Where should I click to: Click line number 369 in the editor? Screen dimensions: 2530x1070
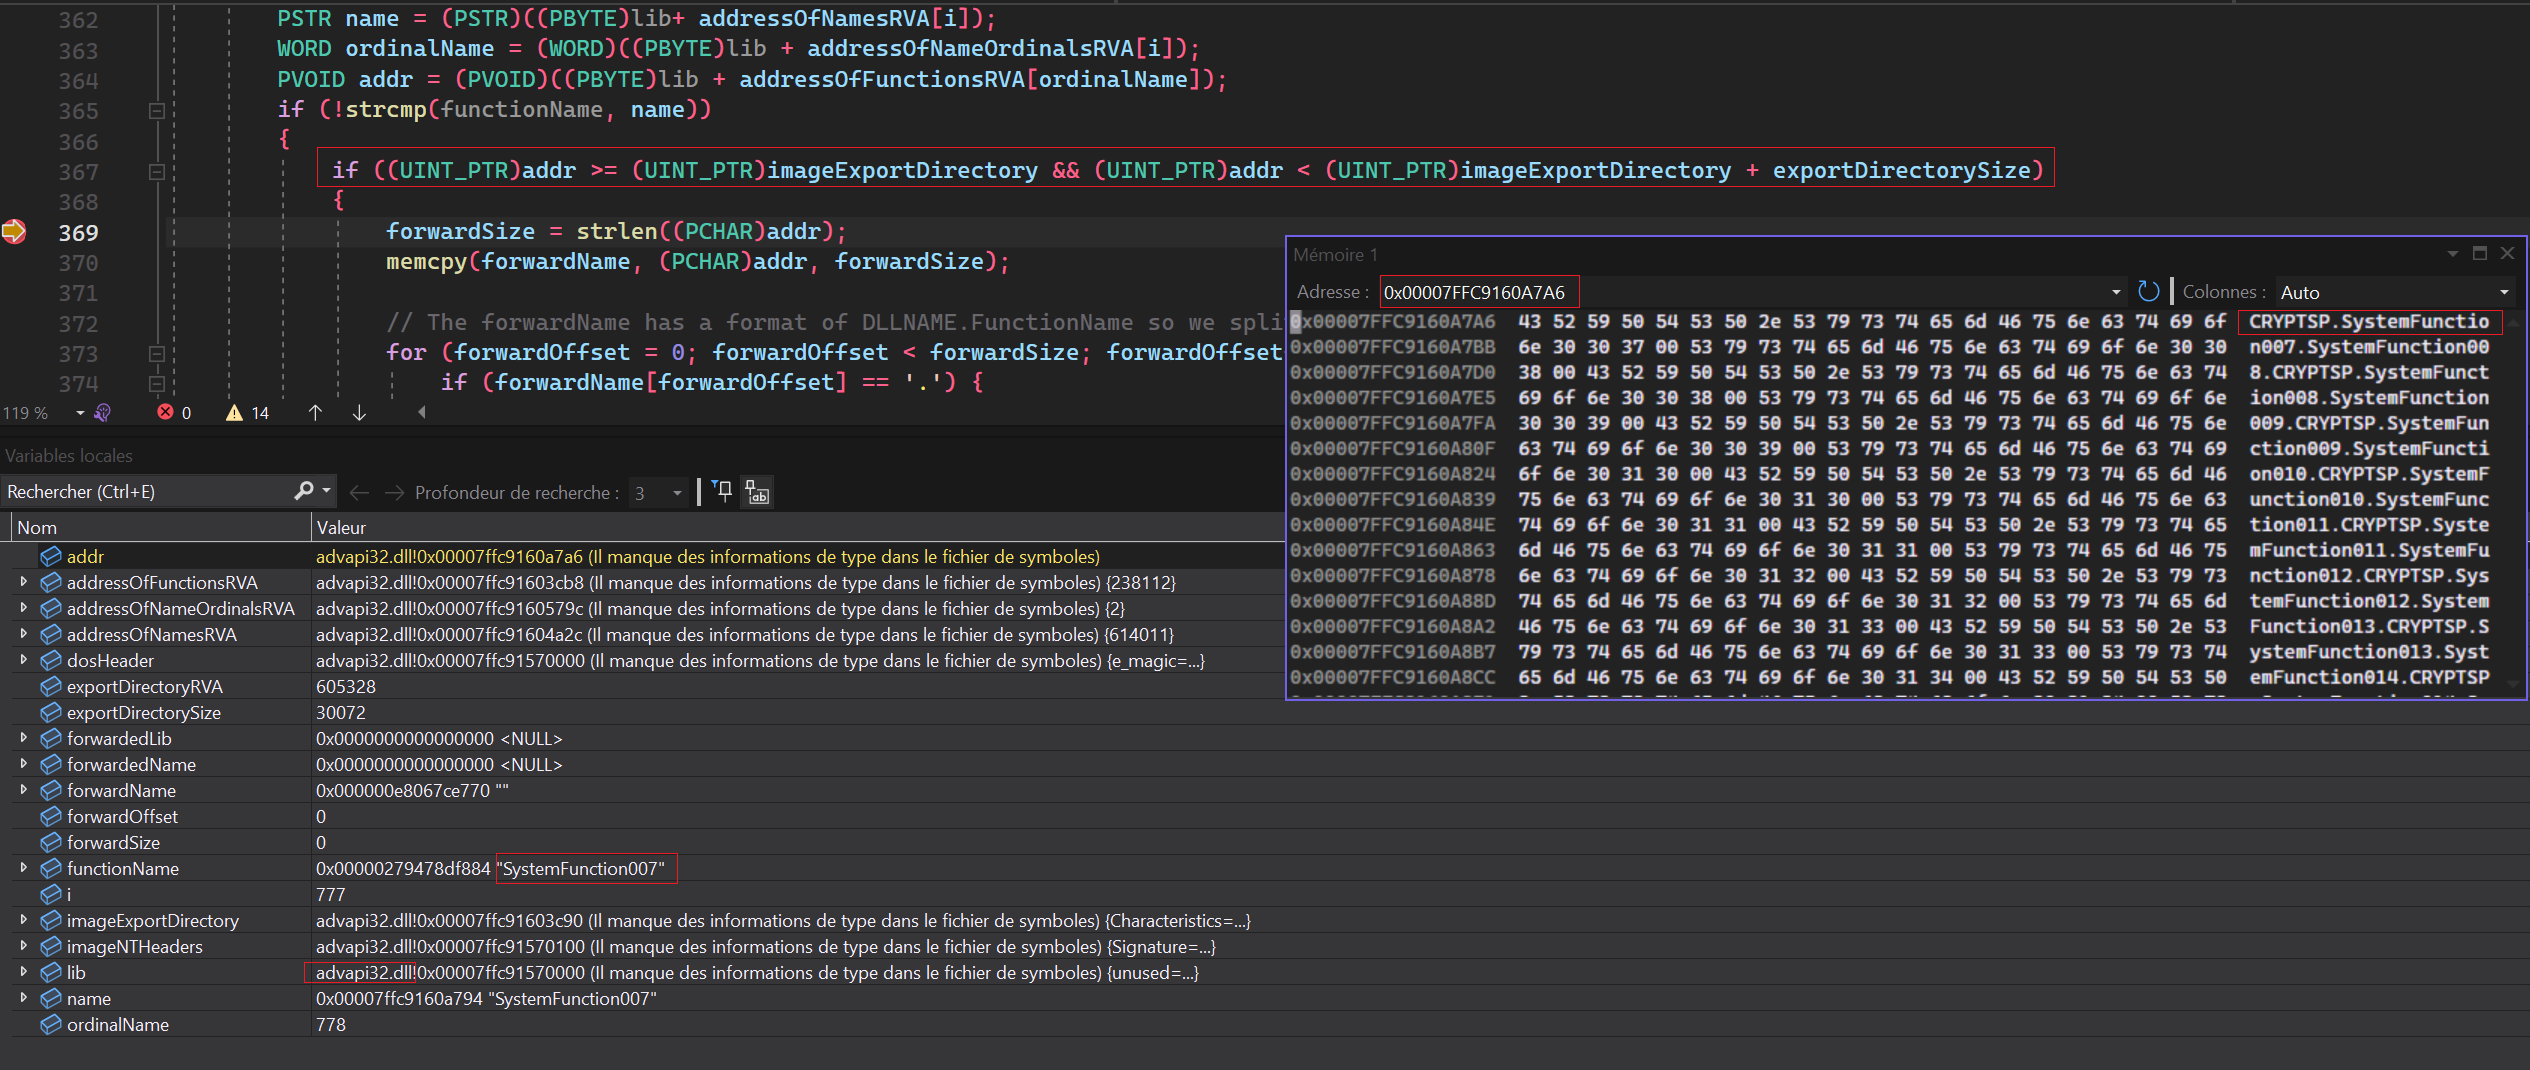78,233
